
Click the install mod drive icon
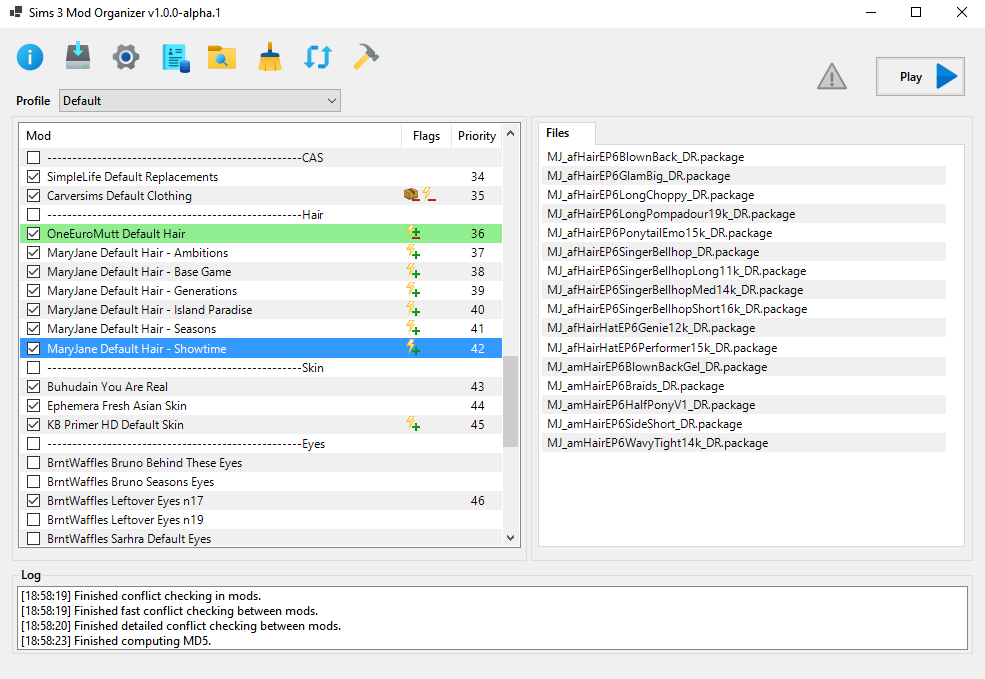point(78,57)
